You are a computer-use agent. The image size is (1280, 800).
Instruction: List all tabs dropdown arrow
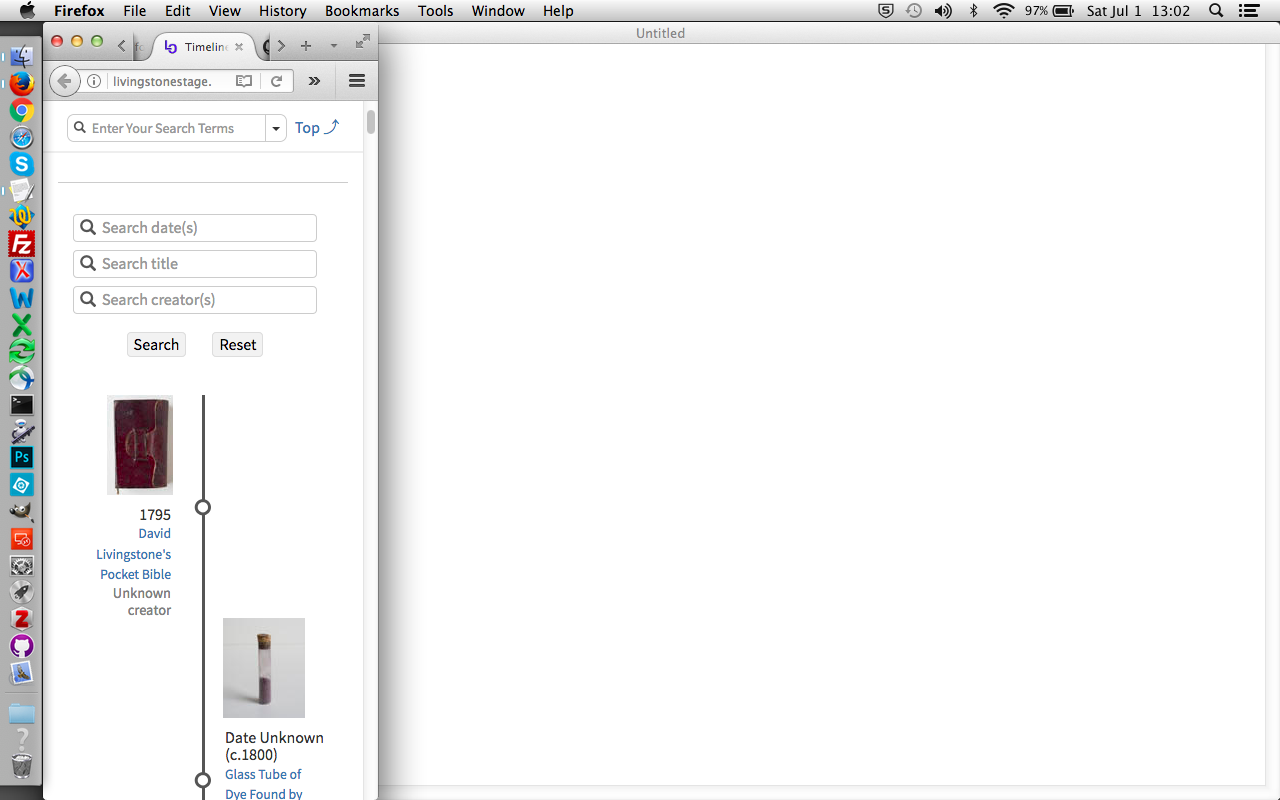(334, 46)
